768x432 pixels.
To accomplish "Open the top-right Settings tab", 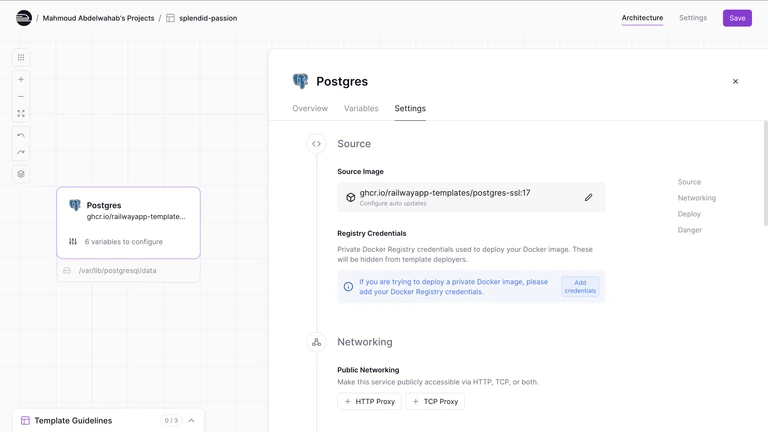I will point(693,18).
